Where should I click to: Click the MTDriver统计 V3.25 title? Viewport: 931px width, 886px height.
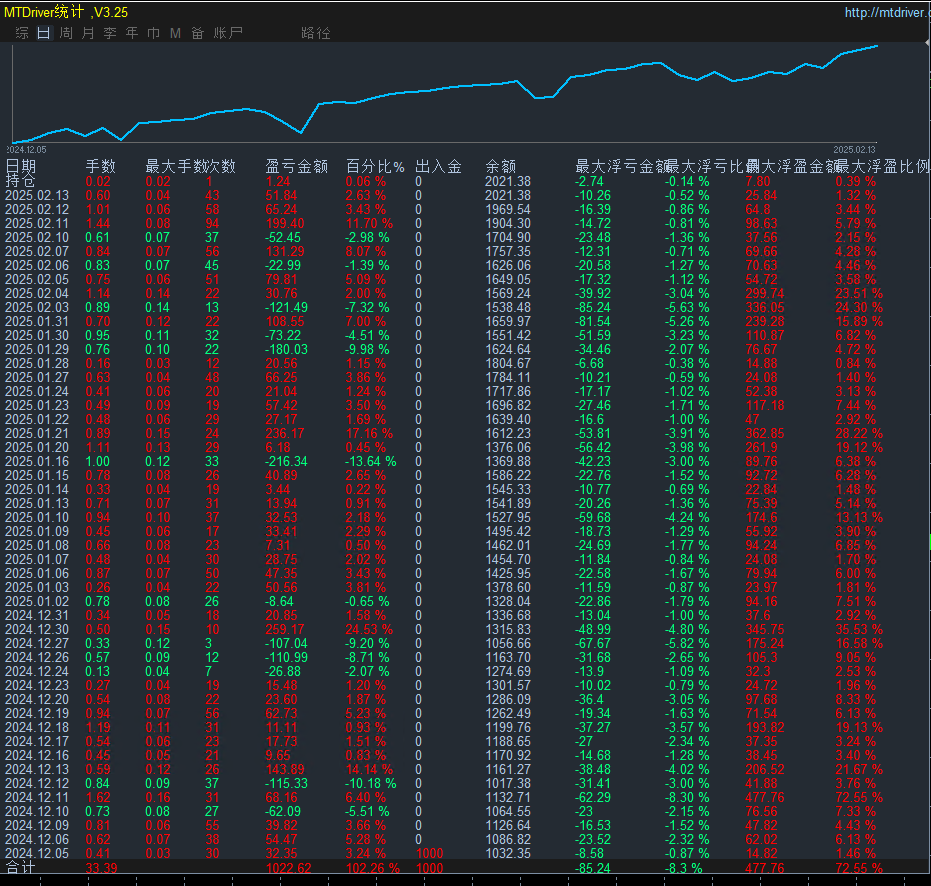(66, 12)
